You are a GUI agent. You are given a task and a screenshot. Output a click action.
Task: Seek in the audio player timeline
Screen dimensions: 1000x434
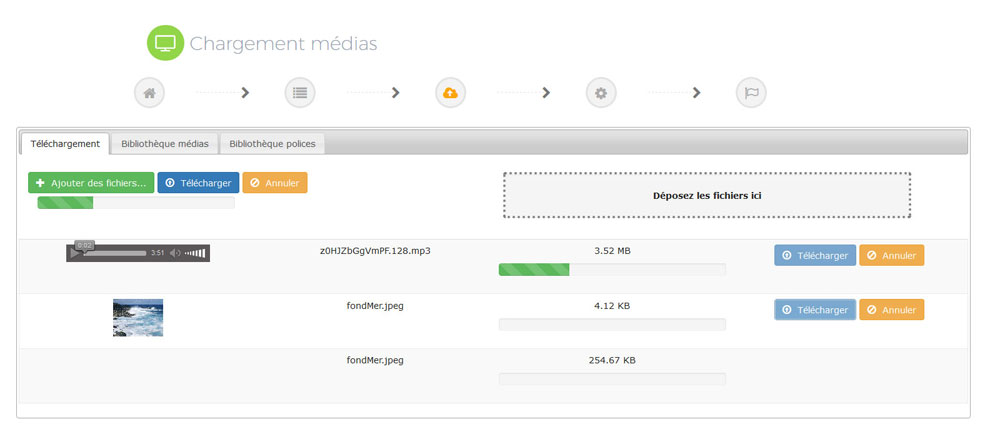click(115, 253)
